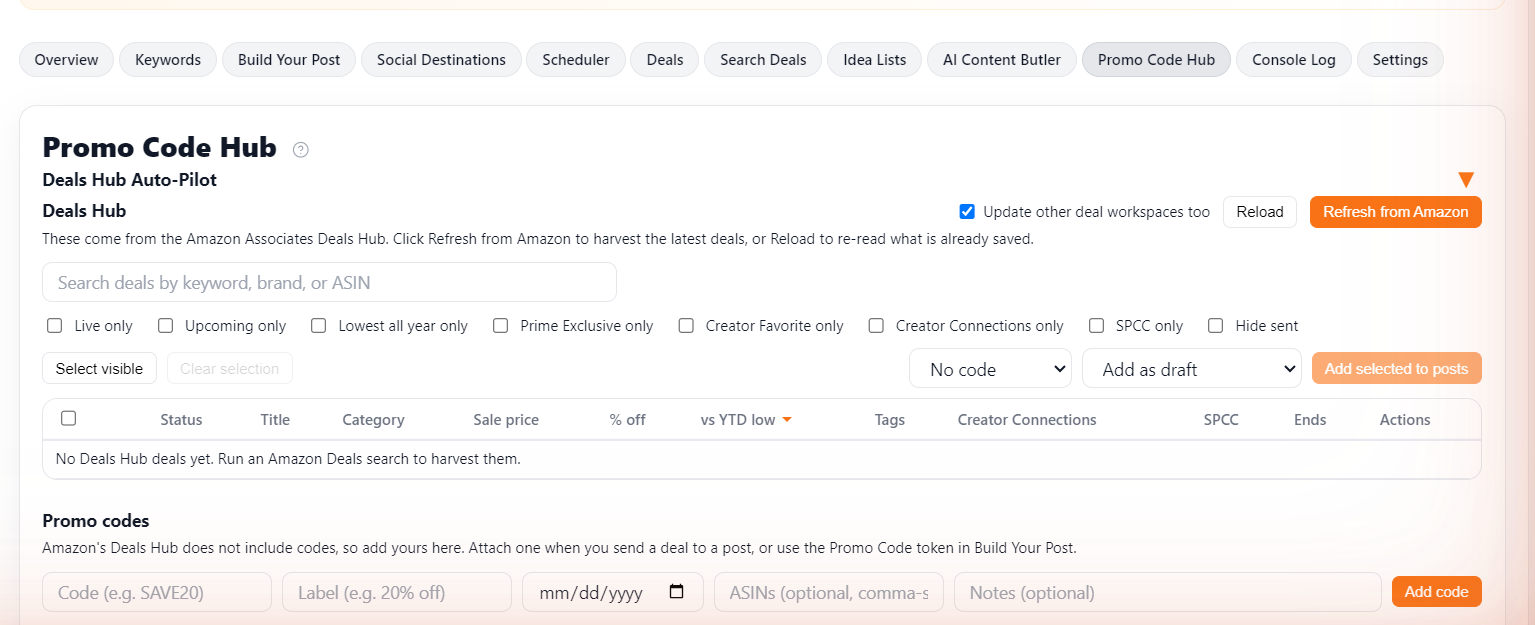The image size is (1535, 625).
Task: Click the Reload button
Action: [1260, 212]
